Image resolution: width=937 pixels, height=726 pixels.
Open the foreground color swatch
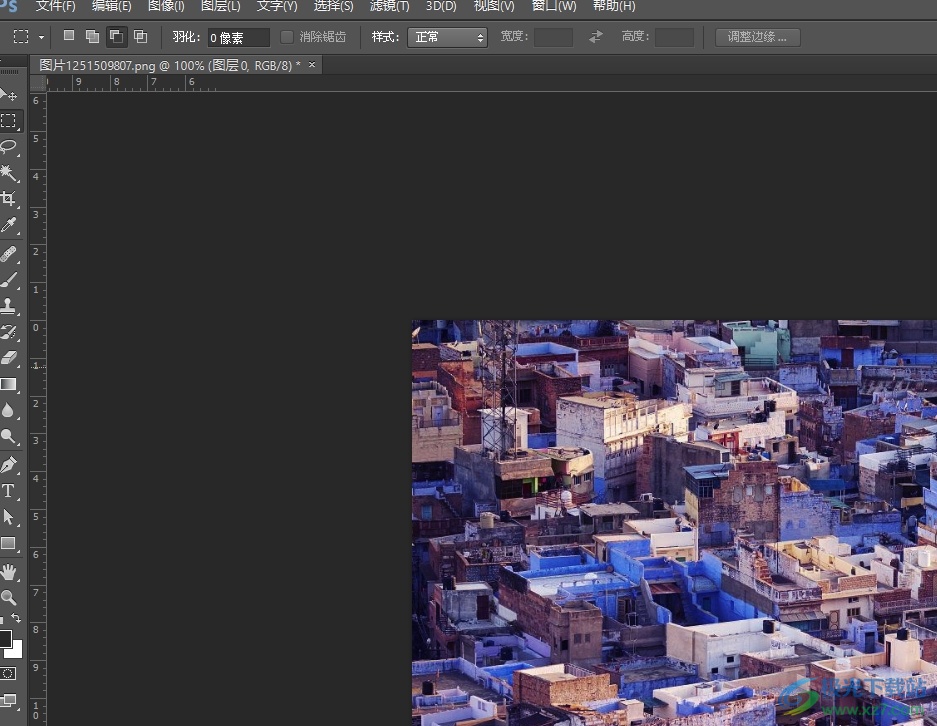5,639
